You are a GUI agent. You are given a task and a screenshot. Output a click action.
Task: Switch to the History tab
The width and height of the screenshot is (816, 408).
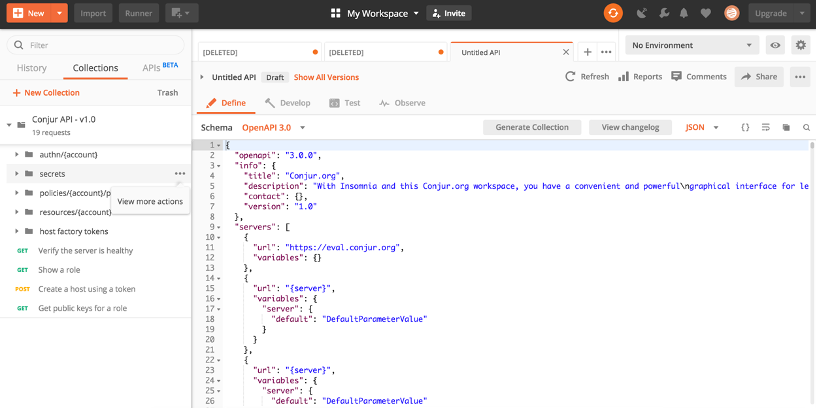point(32,68)
